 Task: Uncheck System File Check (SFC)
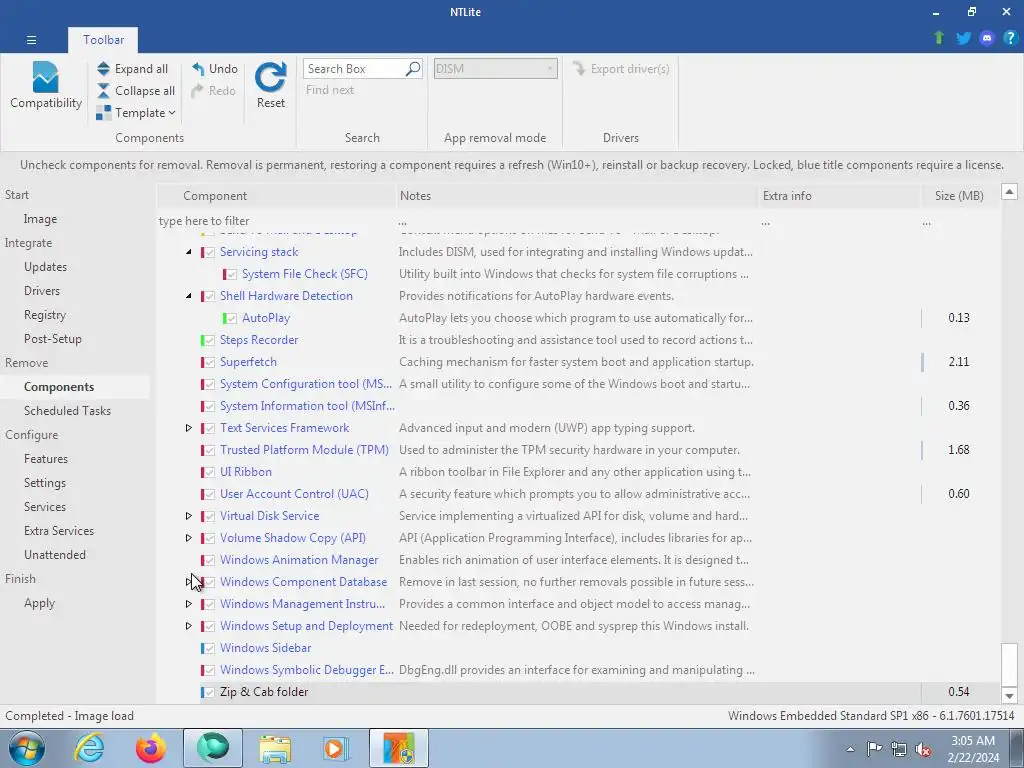click(231, 274)
